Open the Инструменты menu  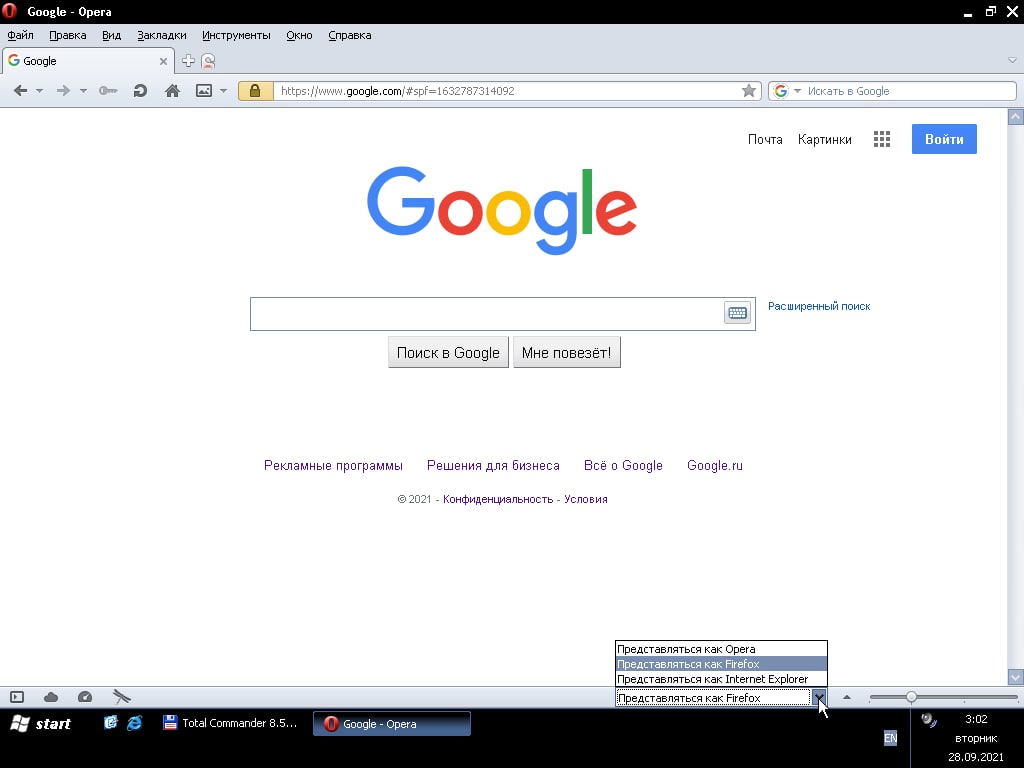236,35
